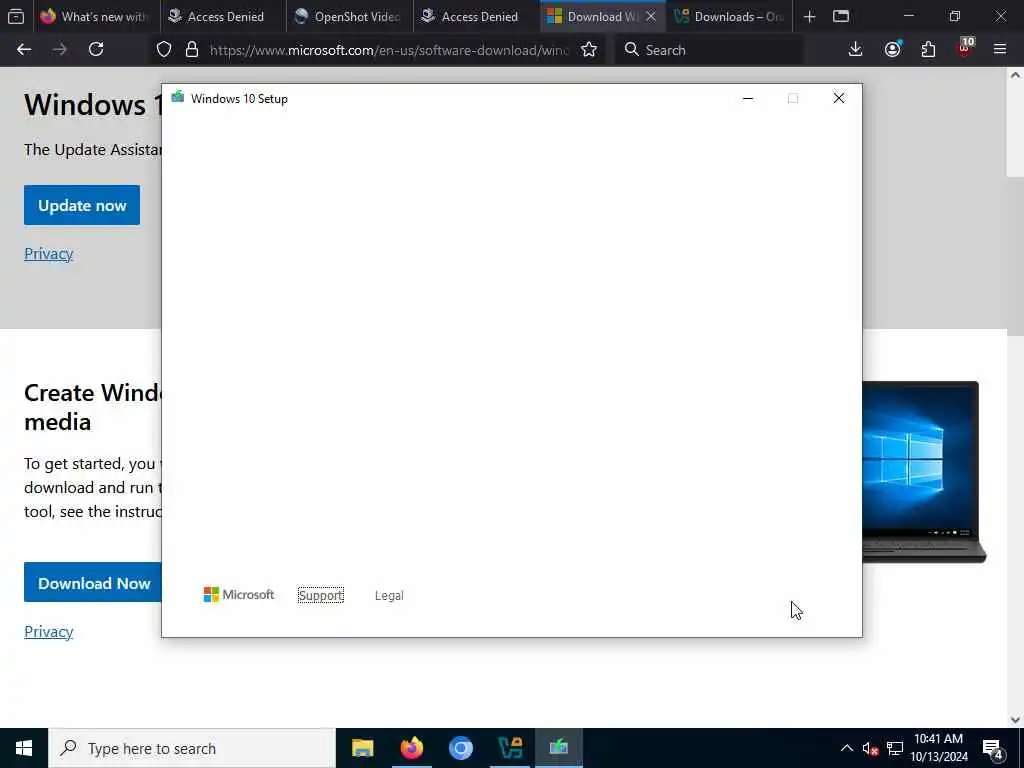Open File Explorer from the taskbar
This screenshot has height=768, width=1024.
tap(362, 748)
